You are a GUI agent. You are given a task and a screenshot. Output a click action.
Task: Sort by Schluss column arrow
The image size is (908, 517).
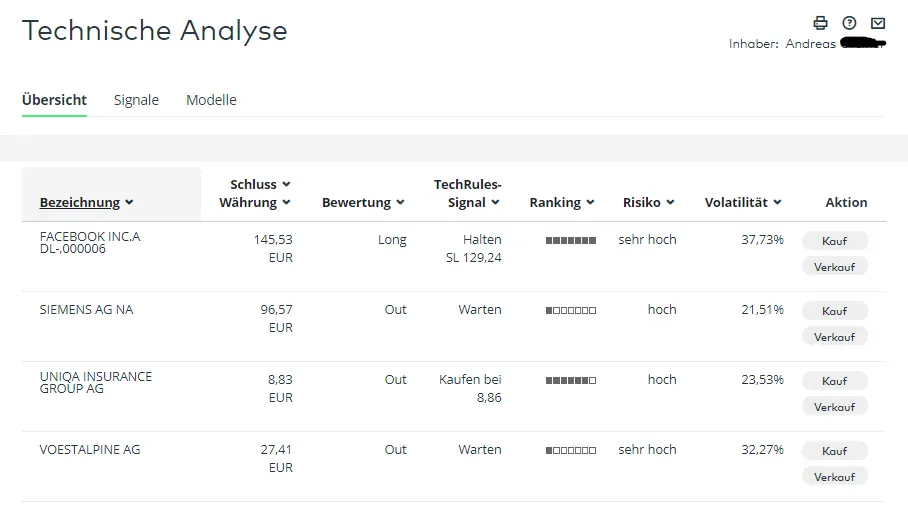click(286, 184)
